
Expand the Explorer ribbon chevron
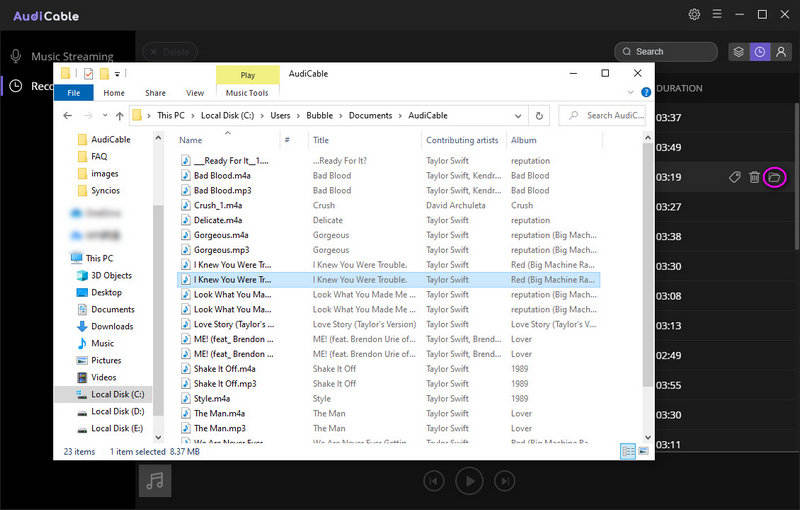tap(631, 92)
